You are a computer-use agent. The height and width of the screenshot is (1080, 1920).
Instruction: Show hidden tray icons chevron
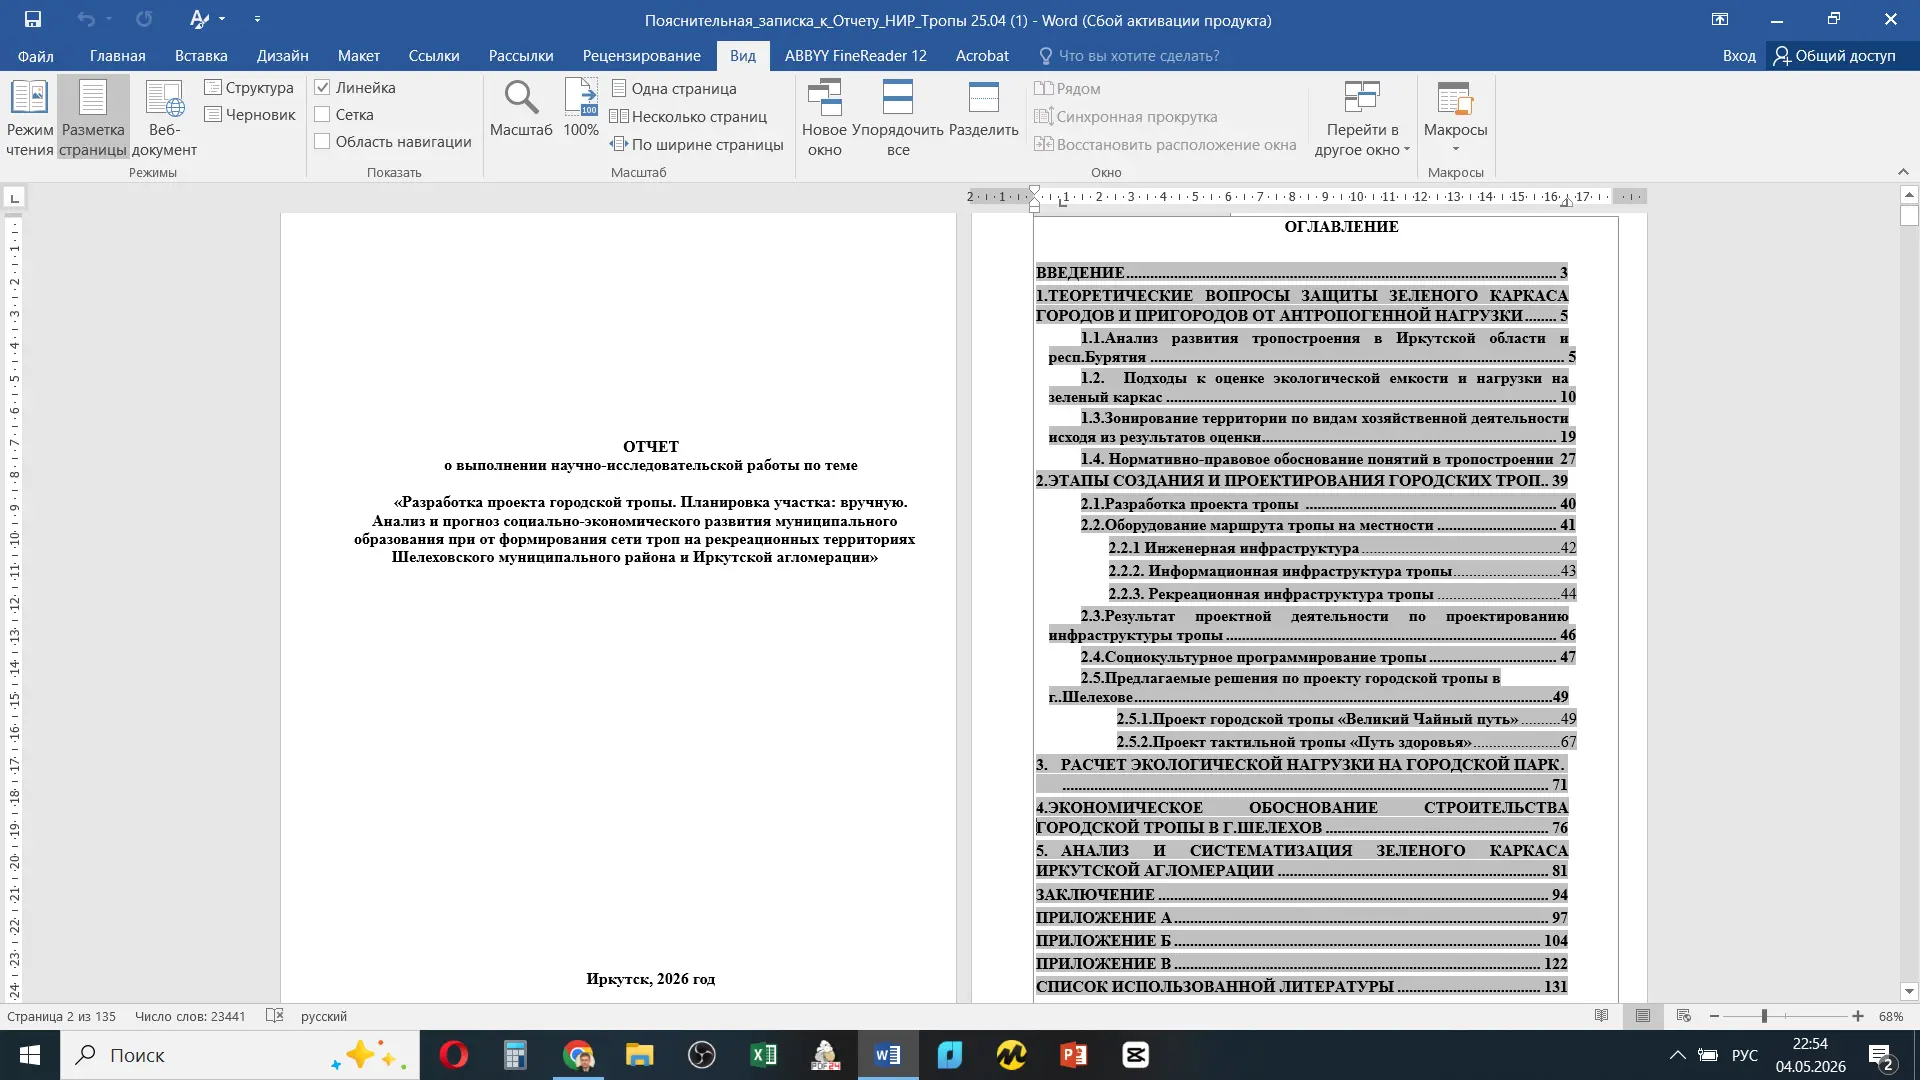(x=1678, y=1055)
